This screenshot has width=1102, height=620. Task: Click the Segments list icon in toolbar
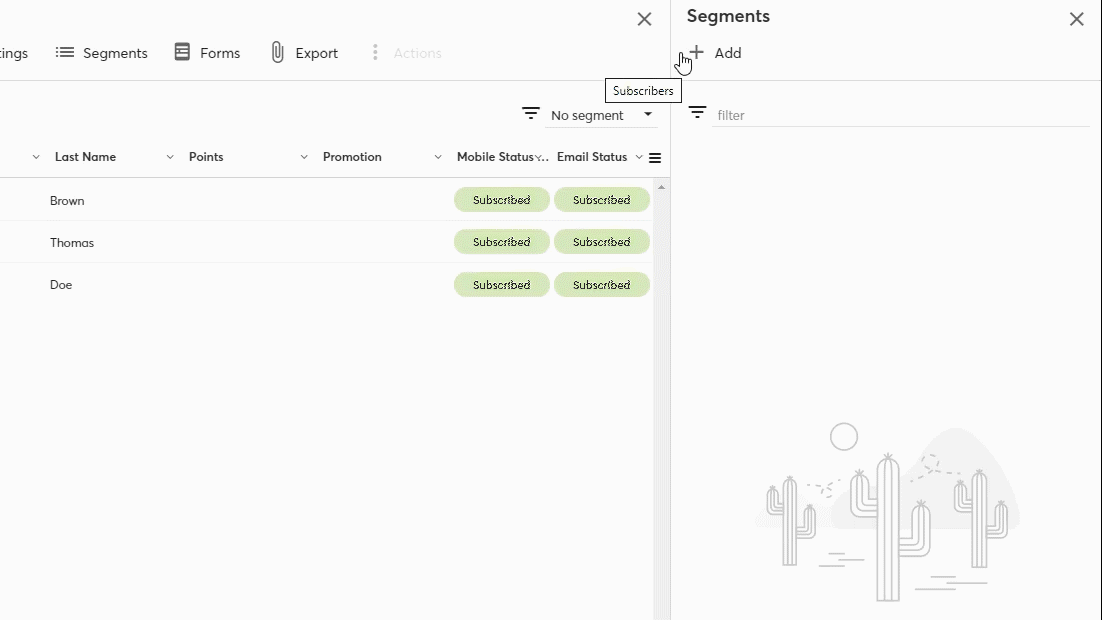[65, 53]
